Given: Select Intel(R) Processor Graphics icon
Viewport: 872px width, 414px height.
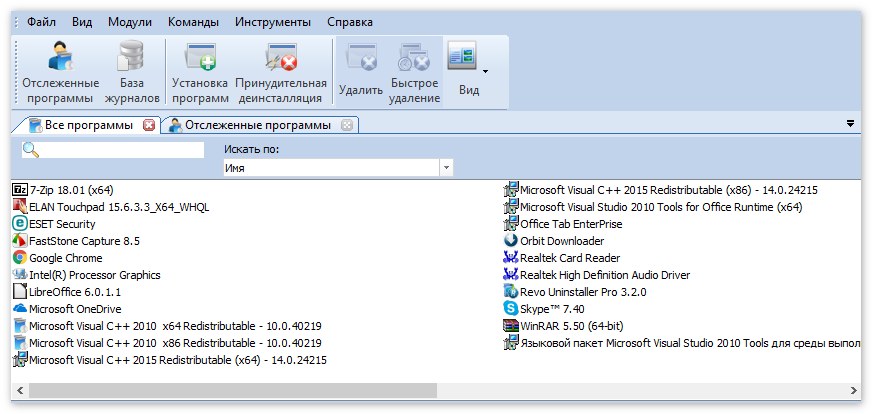Looking at the screenshot, I should pyautogui.click(x=19, y=275).
